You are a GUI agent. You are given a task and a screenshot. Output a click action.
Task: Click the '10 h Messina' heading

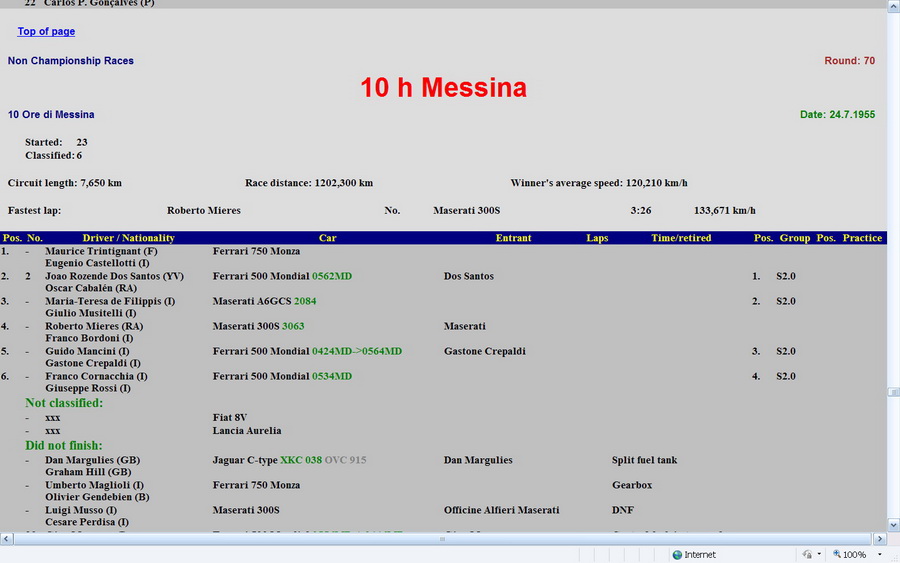tap(444, 88)
